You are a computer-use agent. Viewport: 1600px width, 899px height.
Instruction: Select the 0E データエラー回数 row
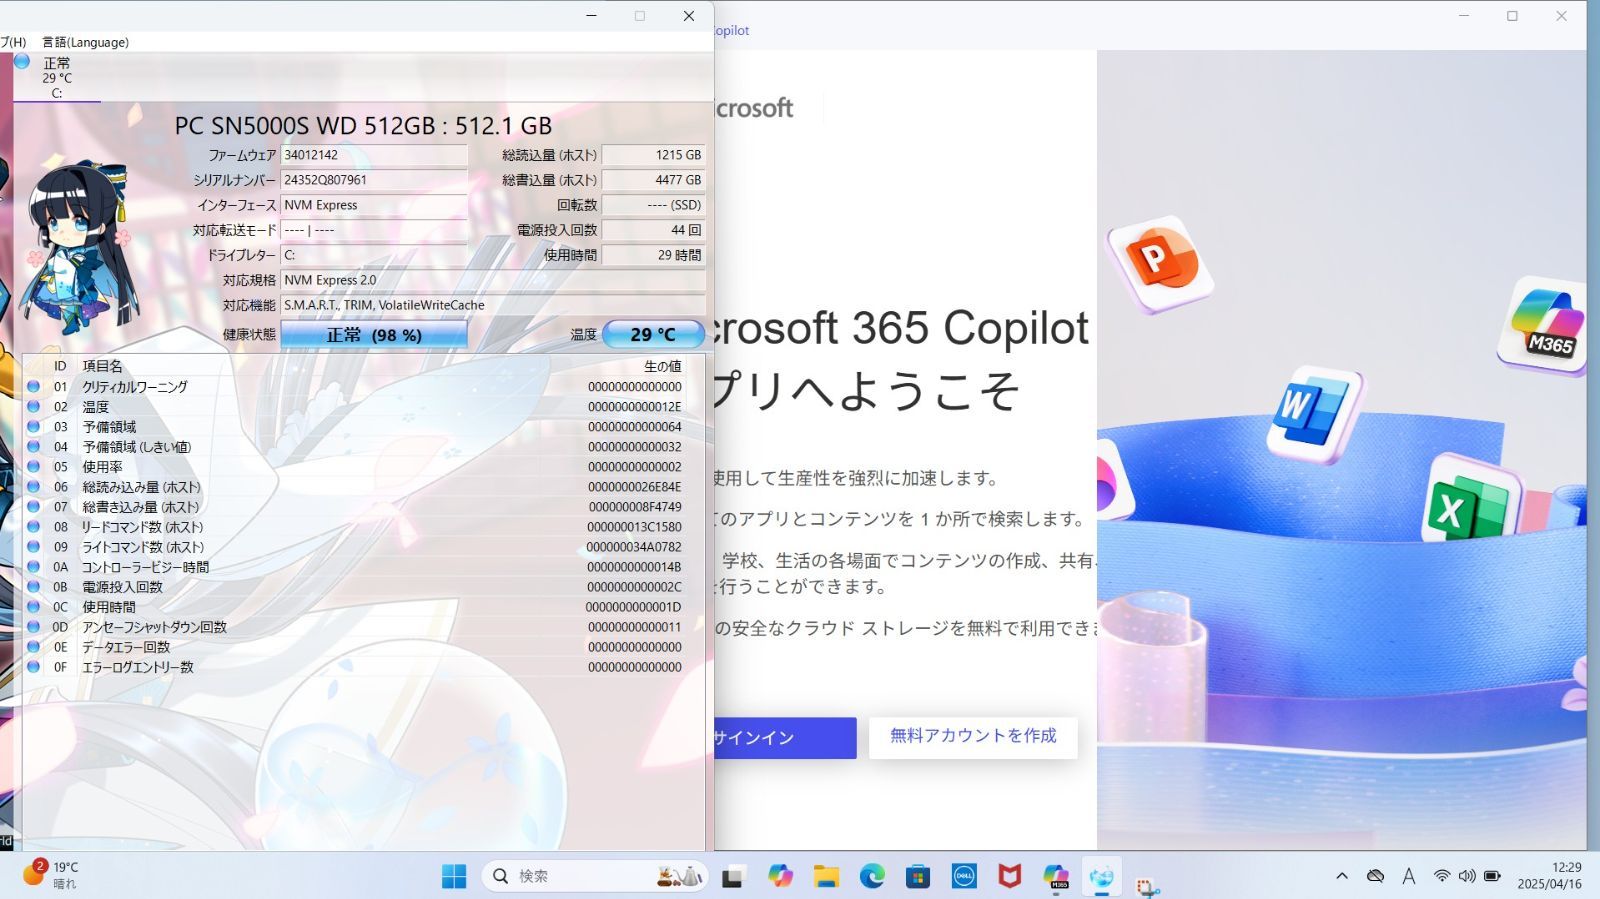click(363, 647)
